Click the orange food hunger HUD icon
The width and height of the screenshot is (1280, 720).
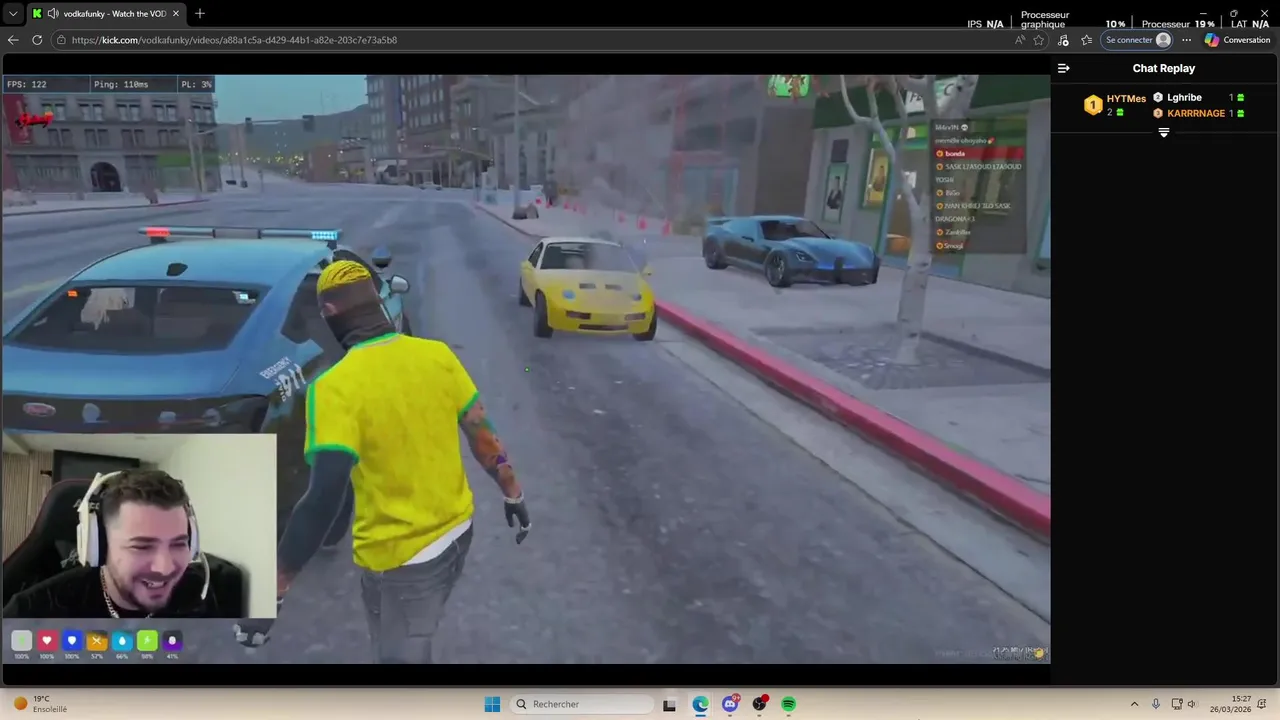click(x=97, y=641)
